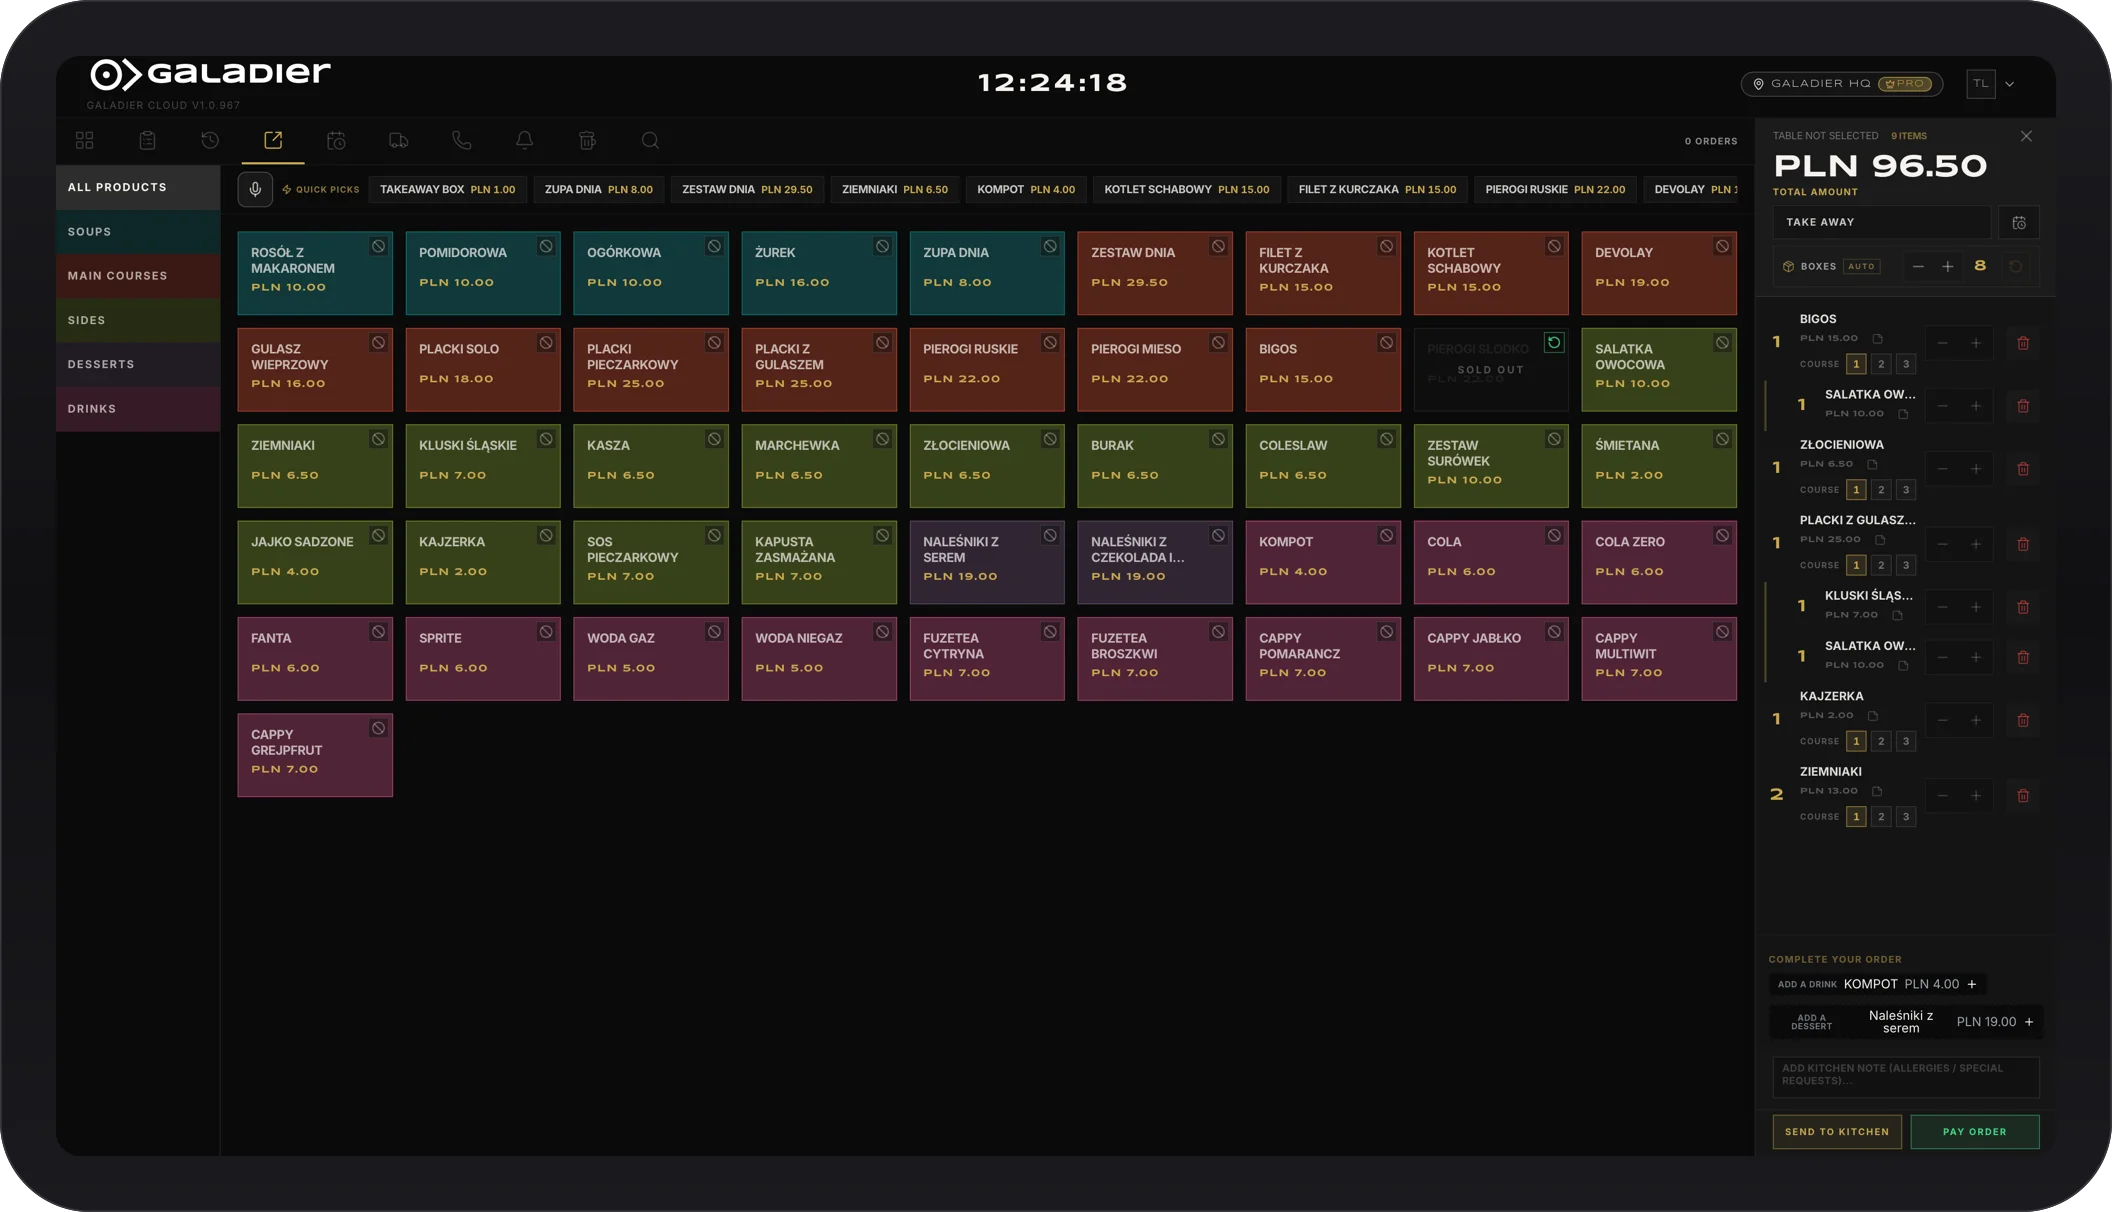Add a note to Złocieniowa order line
The width and height of the screenshot is (2112, 1212).
(1872, 464)
